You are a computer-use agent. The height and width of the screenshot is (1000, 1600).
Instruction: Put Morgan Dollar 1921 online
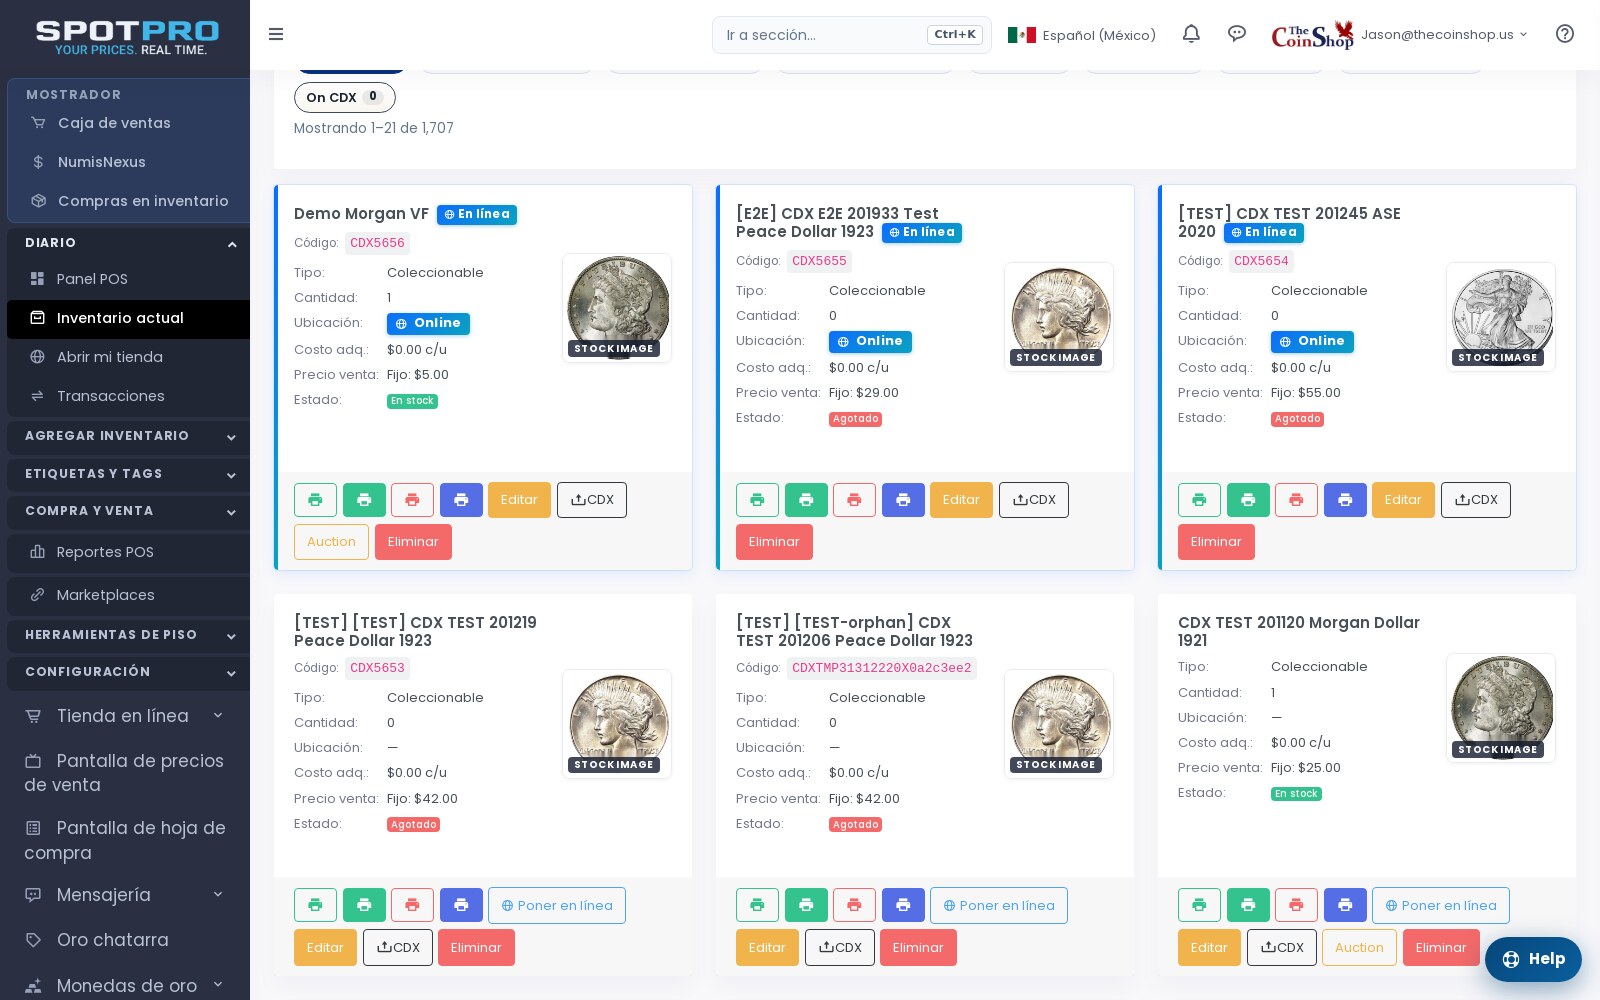1441,905
